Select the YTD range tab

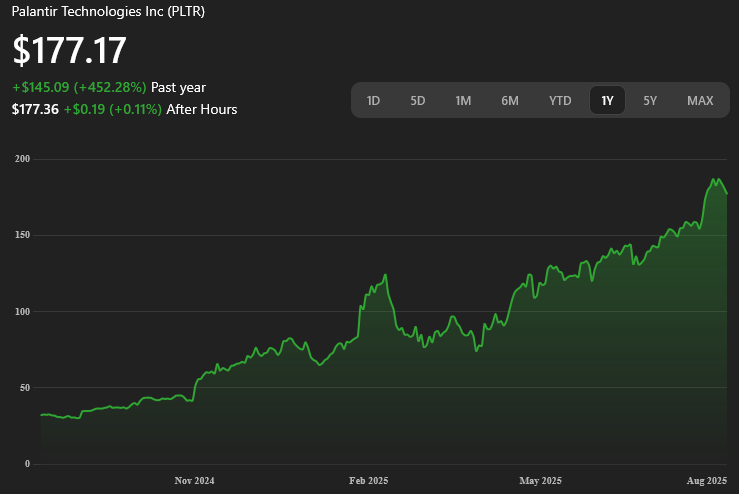(560, 100)
